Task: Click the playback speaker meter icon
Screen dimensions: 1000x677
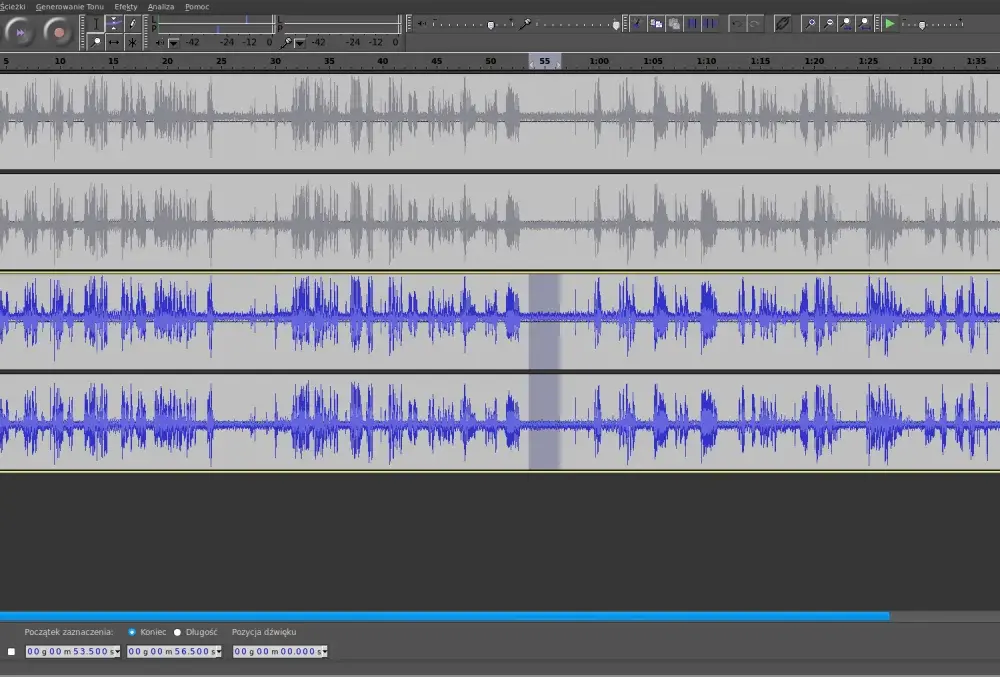Action: coord(159,43)
